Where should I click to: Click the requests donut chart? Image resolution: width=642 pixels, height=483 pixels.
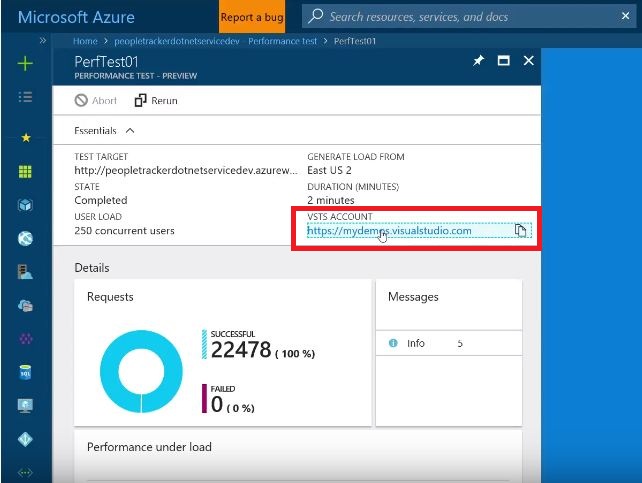click(x=141, y=371)
